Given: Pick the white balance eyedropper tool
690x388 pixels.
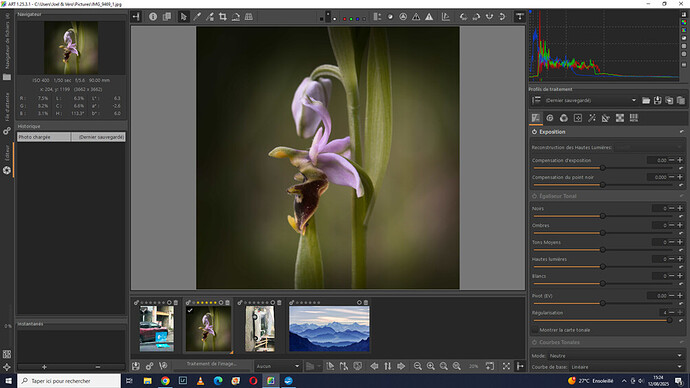Looking at the screenshot, I should pyautogui.click(x=197, y=17).
